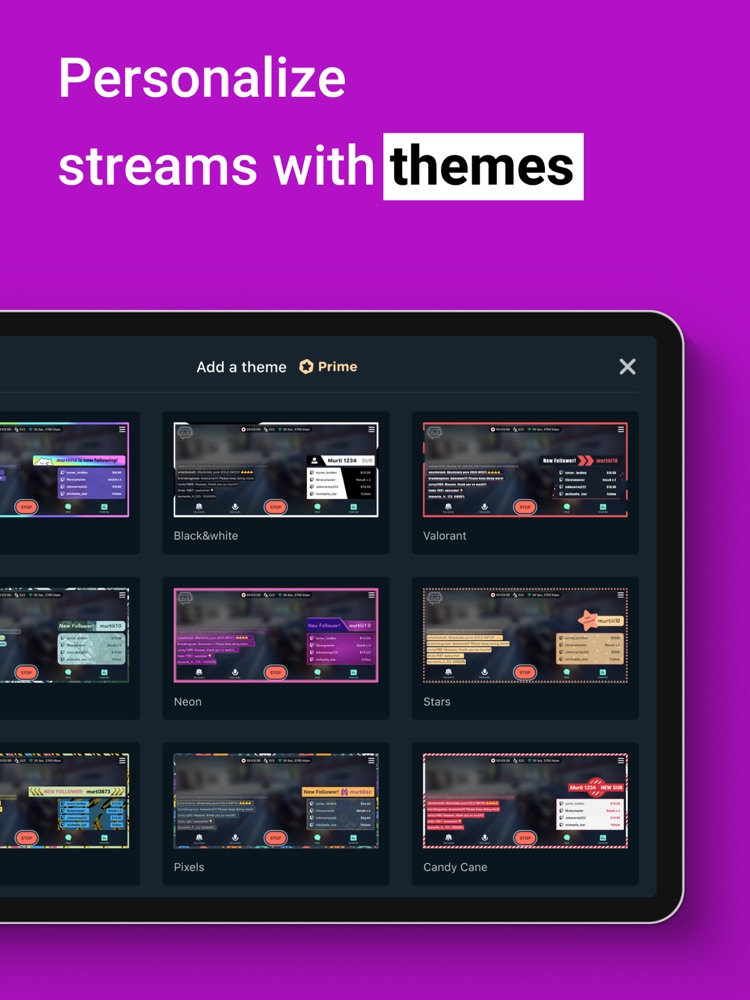
Task: Pick the teal marble theme thumbnail
Action: [64, 635]
